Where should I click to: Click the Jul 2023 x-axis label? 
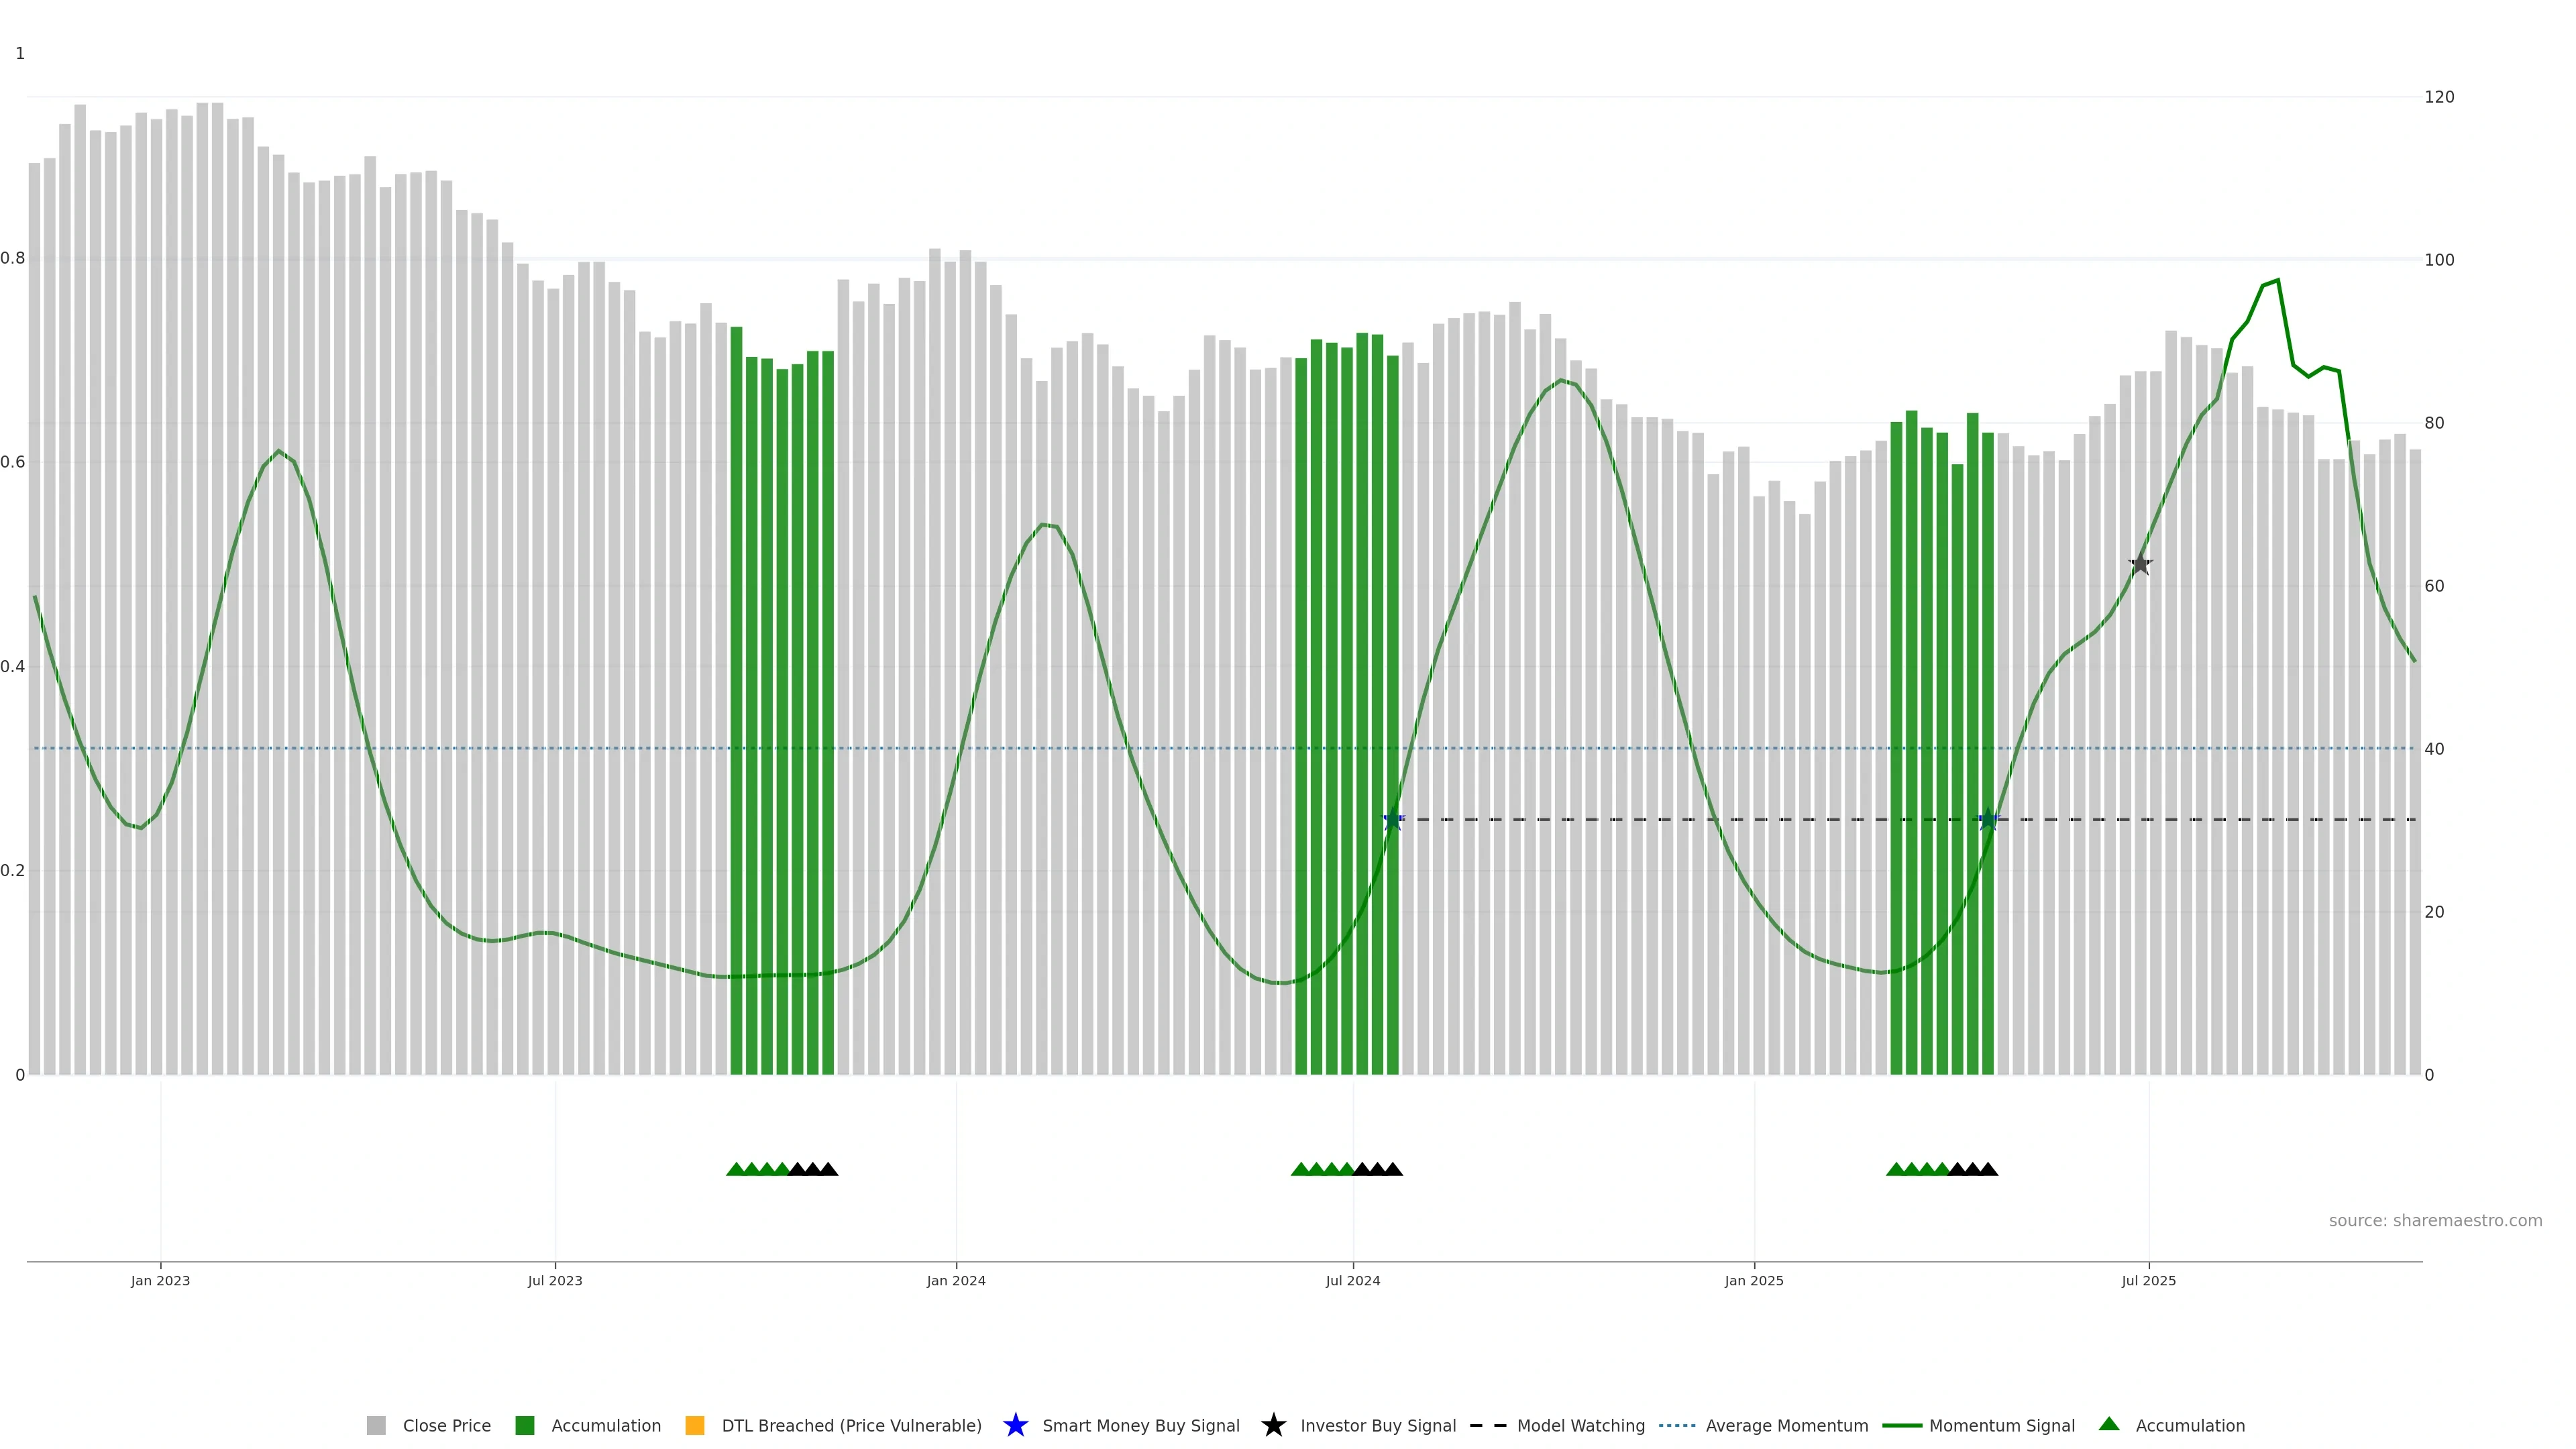pos(555,1281)
